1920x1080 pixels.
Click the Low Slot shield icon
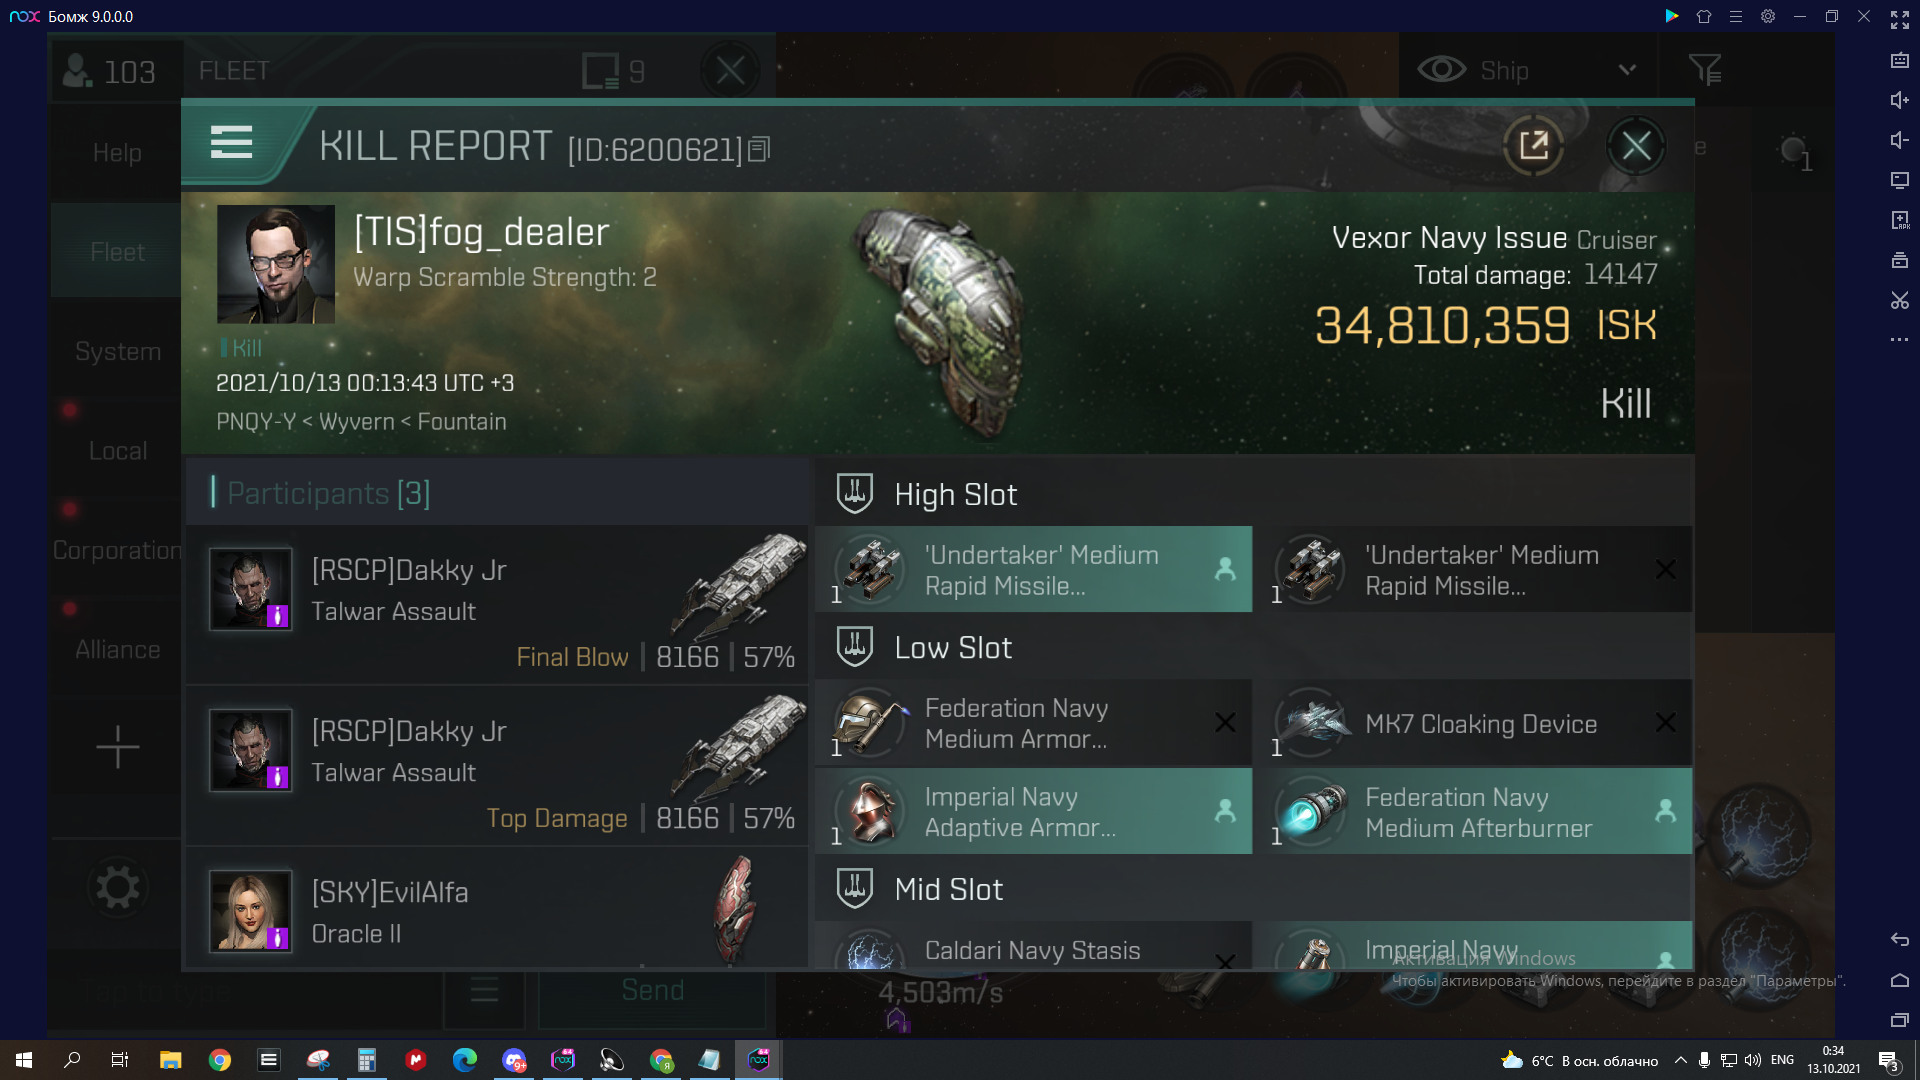coord(855,646)
